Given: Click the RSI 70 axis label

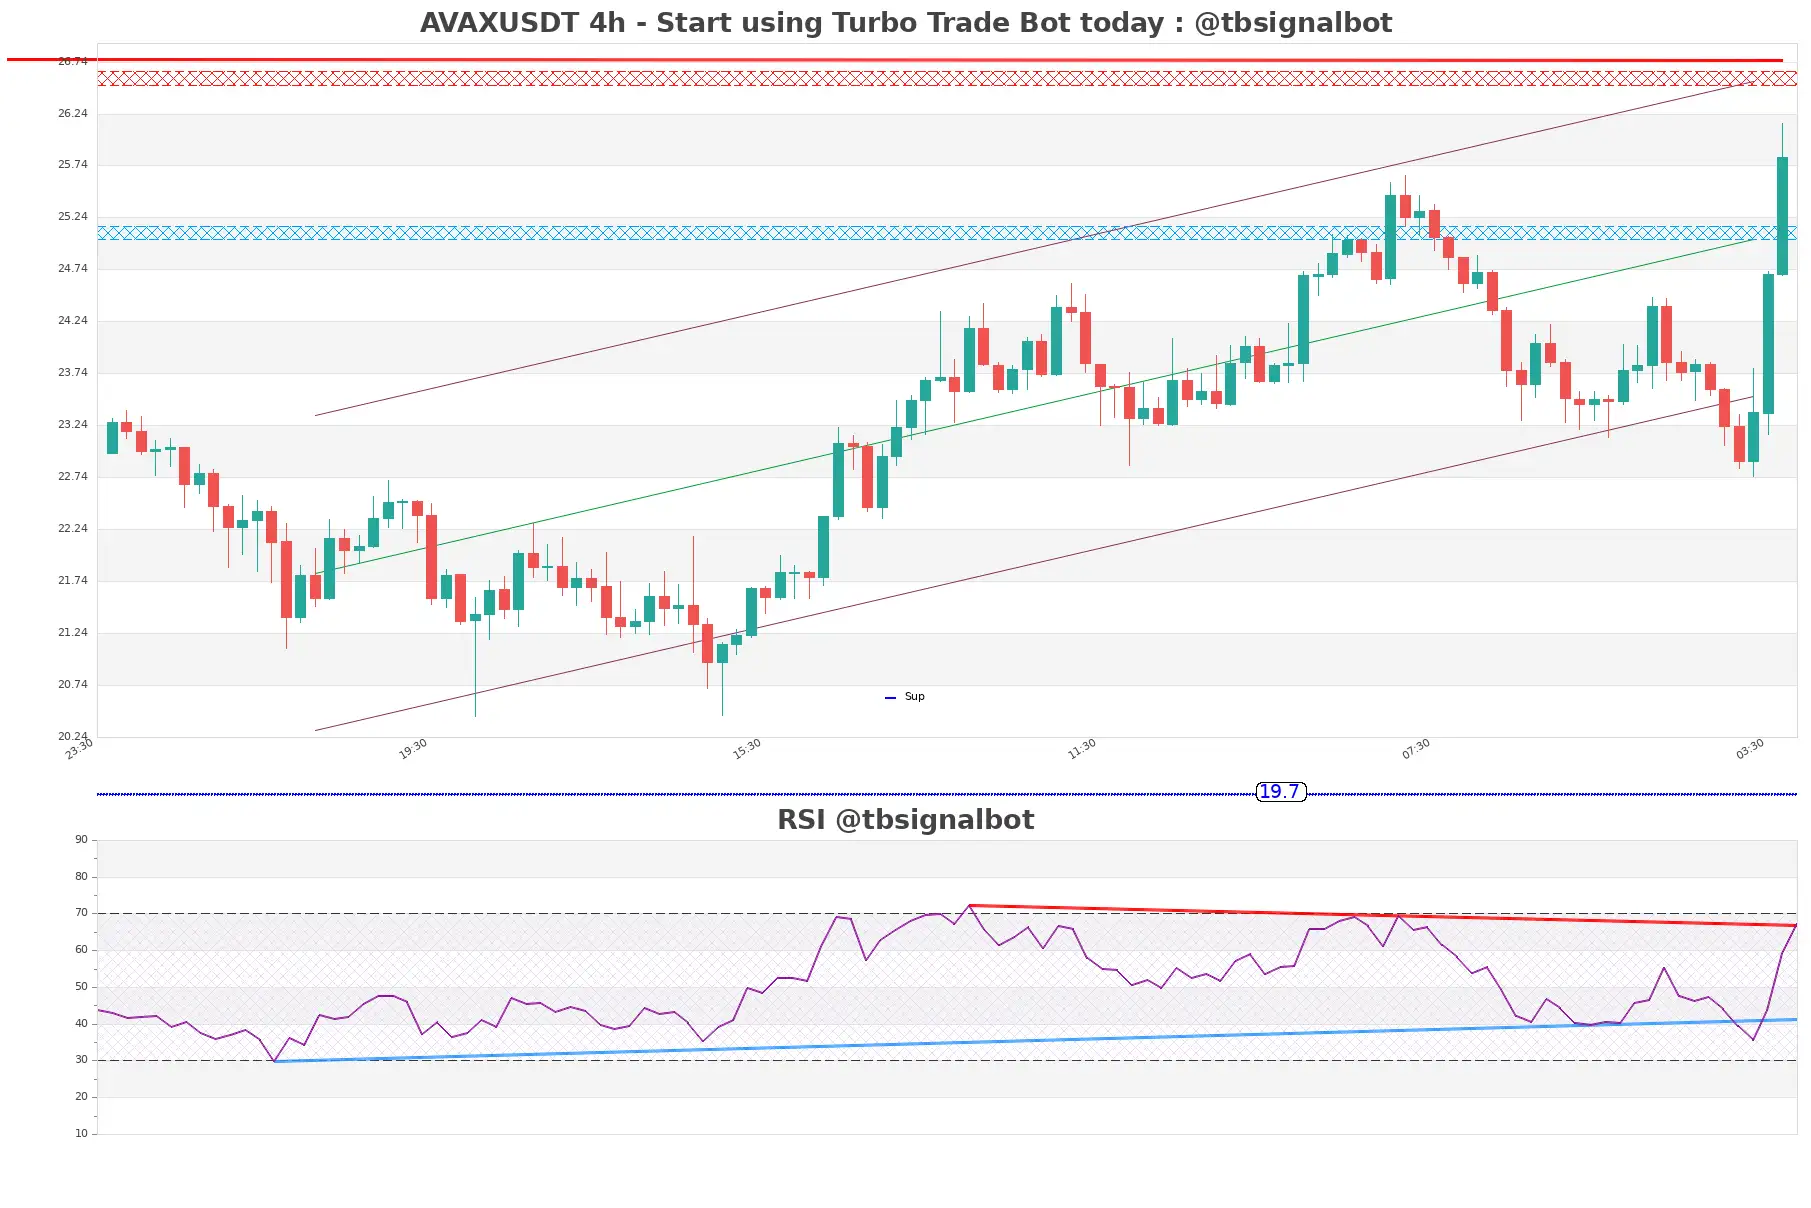Looking at the screenshot, I should click(x=81, y=913).
